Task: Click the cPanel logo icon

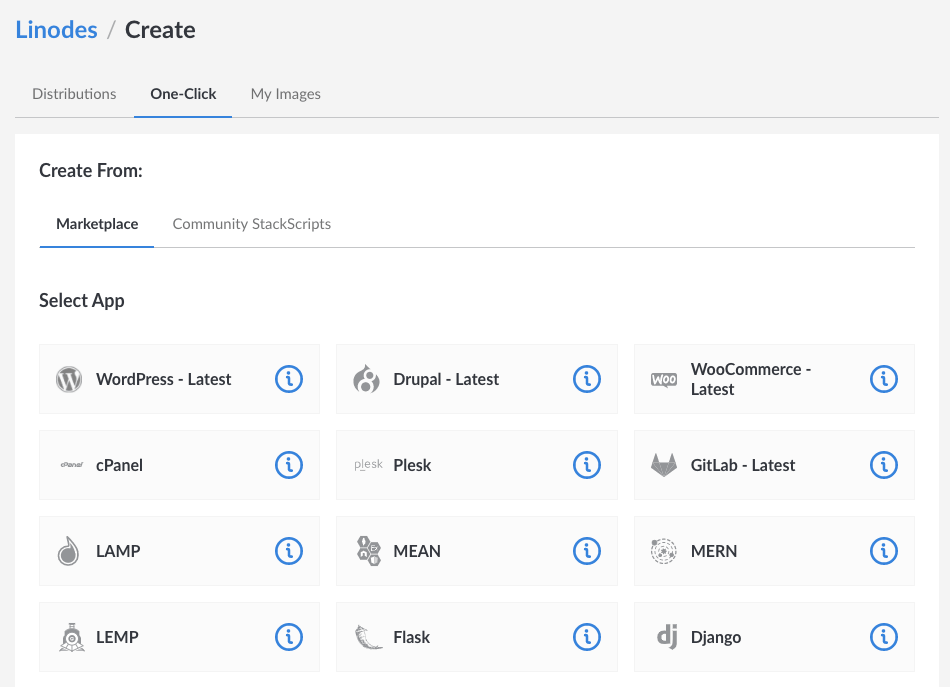Action: [69, 465]
